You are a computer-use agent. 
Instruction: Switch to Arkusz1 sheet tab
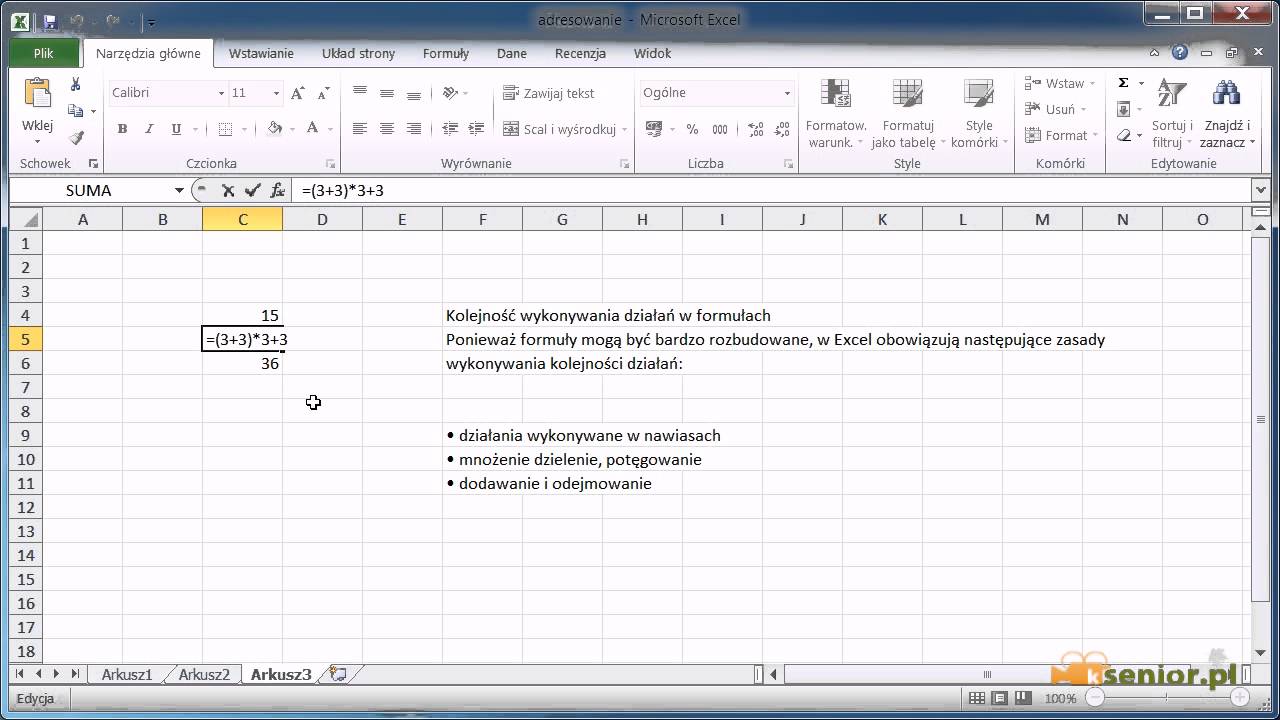tap(127, 675)
